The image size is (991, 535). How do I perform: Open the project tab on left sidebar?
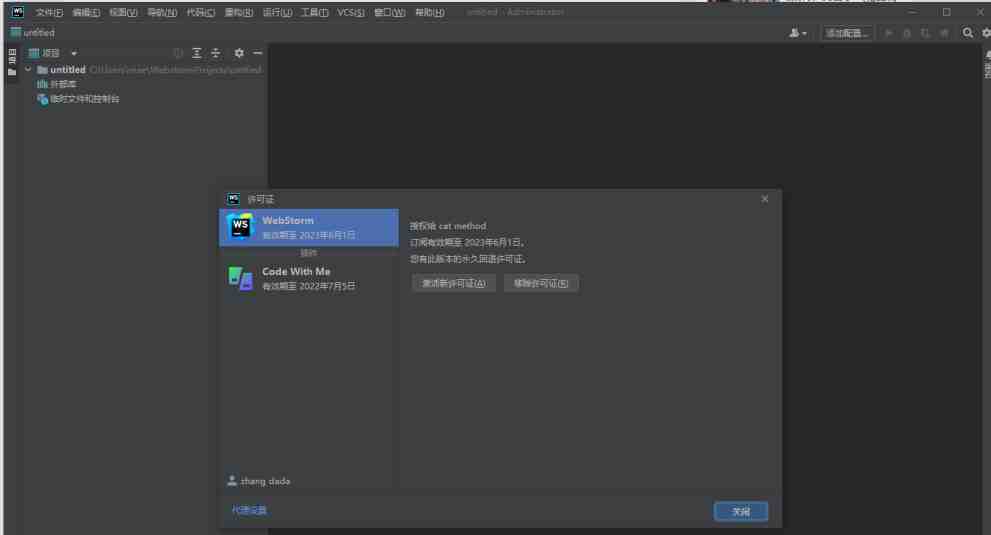(11, 62)
